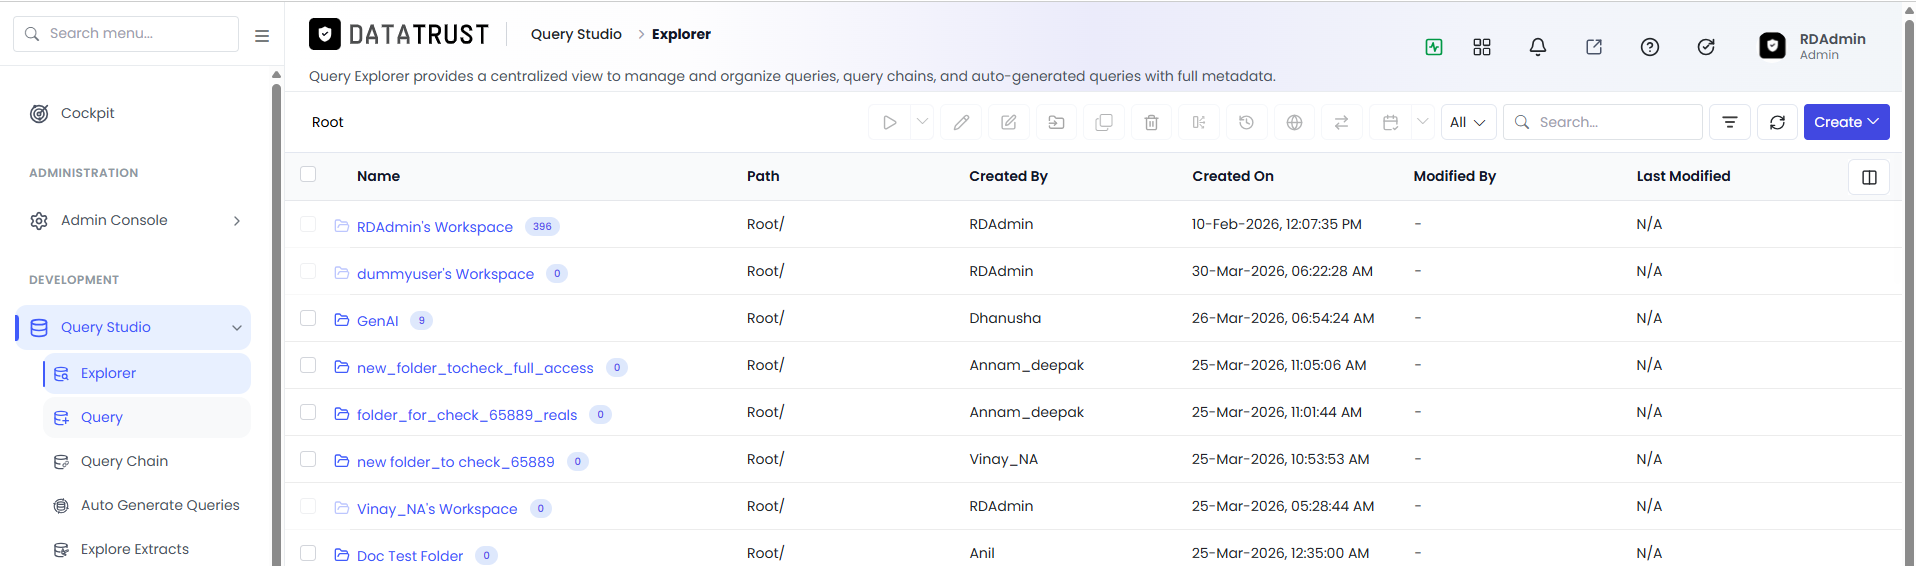Open the notifications bell
Image resolution: width=1916 pixels, height=566 pixels.
pyautogui.click(x=1538, y=47)
